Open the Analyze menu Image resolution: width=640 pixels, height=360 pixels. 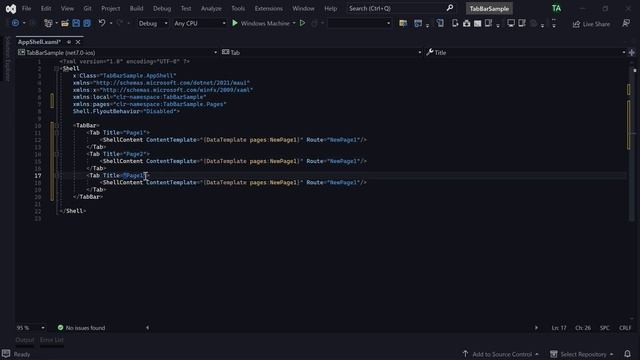coord(211,8)
